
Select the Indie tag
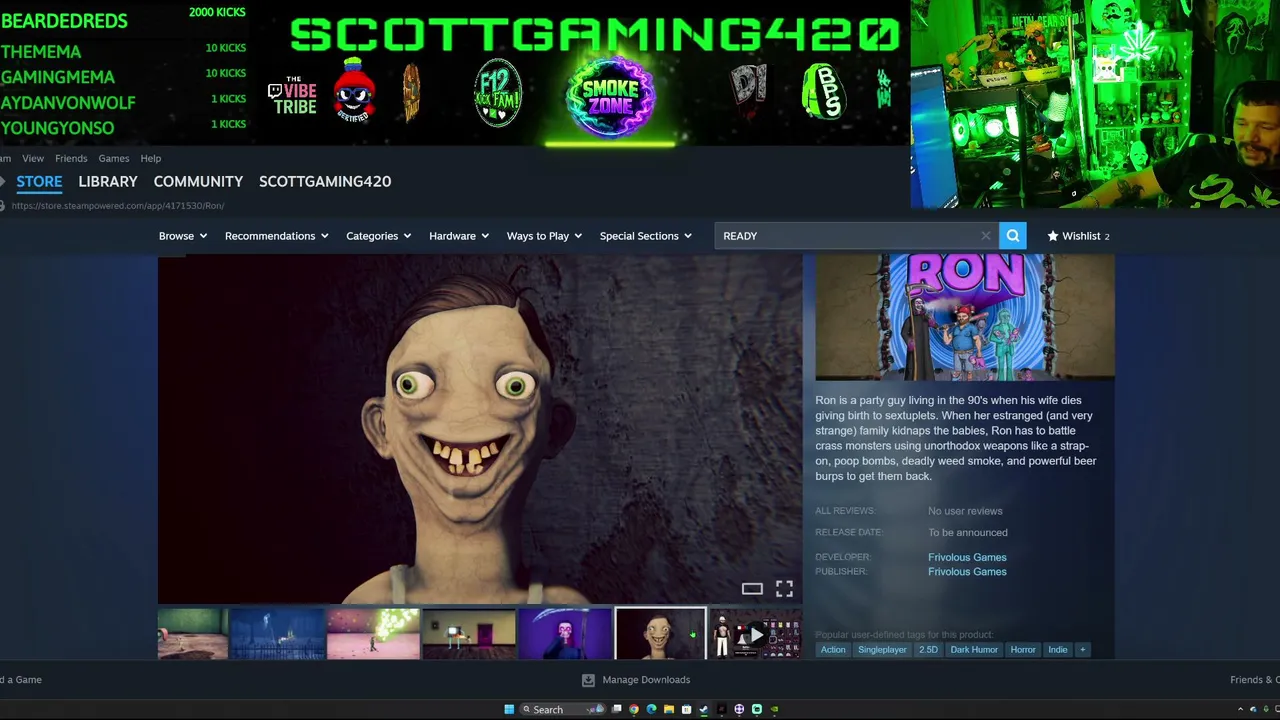click(x=1058, y=650)
